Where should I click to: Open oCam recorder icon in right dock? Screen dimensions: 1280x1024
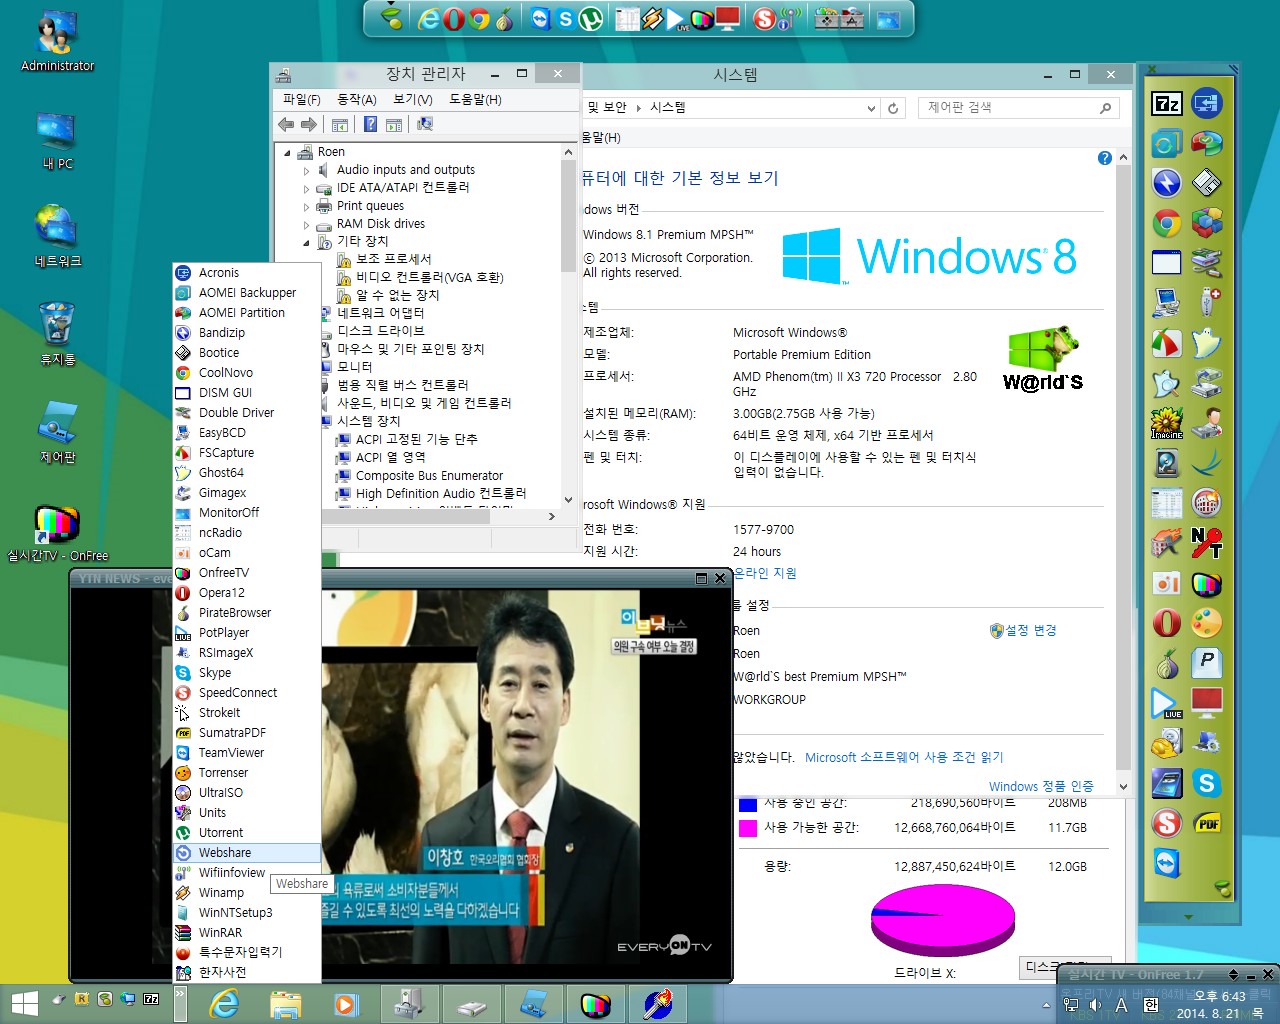[1167, 583]
